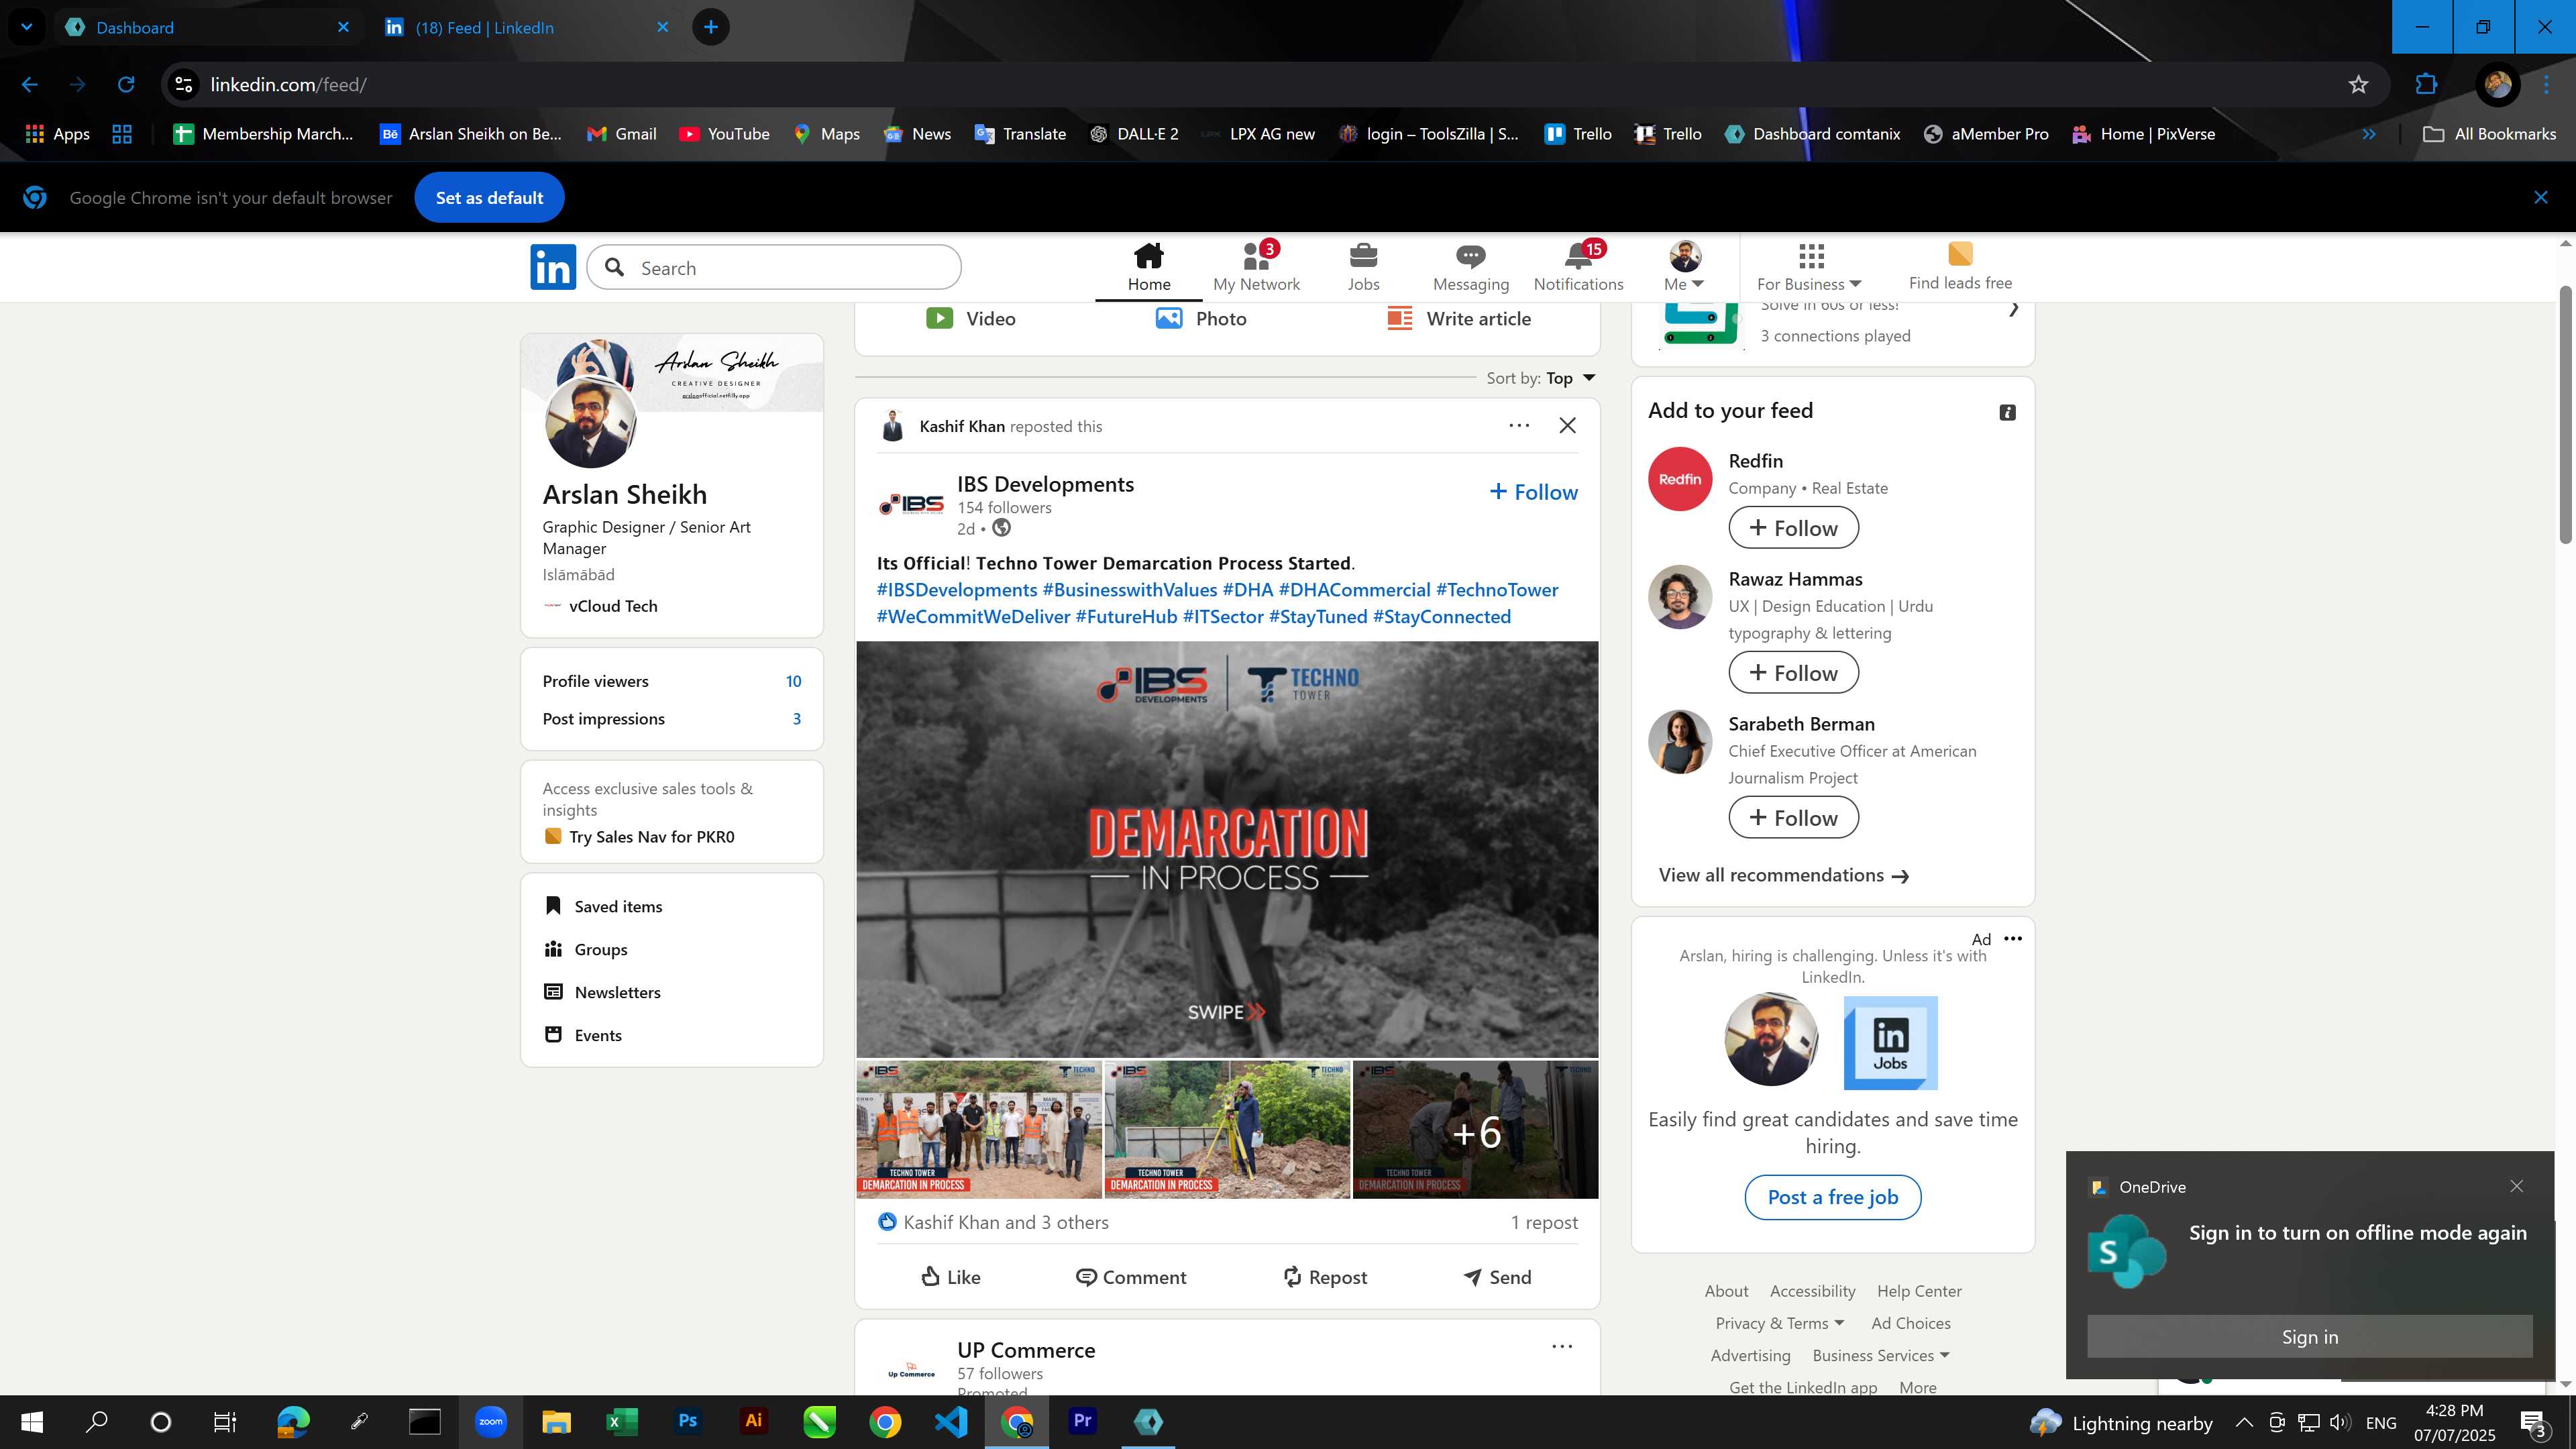Open the tab search chevron in Chrome
This screenshot has height=1449, width=2576.
coord(27,27)
